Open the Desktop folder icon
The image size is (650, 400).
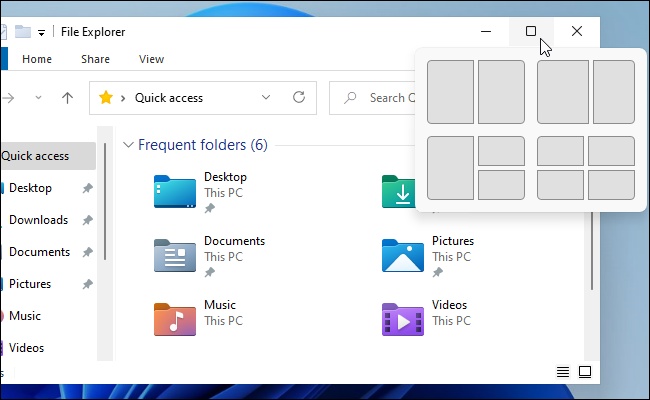175,191
